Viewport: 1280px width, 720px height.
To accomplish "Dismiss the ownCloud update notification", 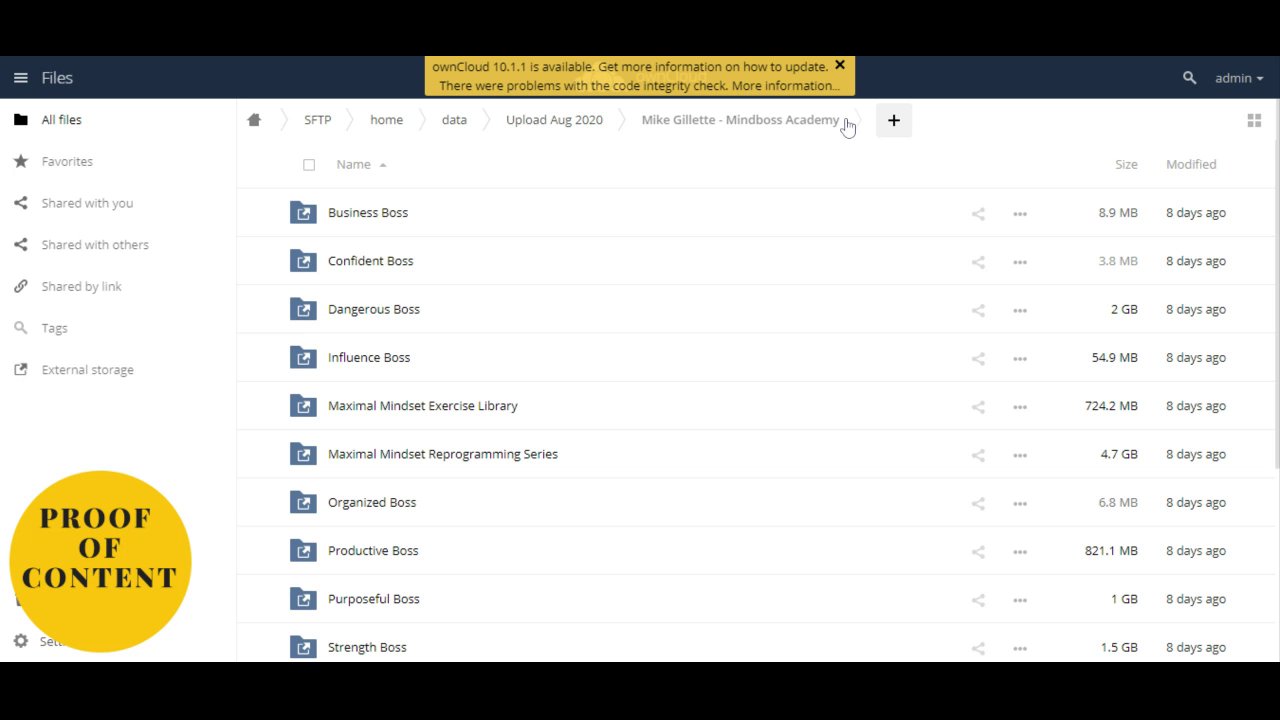I will click(840, 65).
